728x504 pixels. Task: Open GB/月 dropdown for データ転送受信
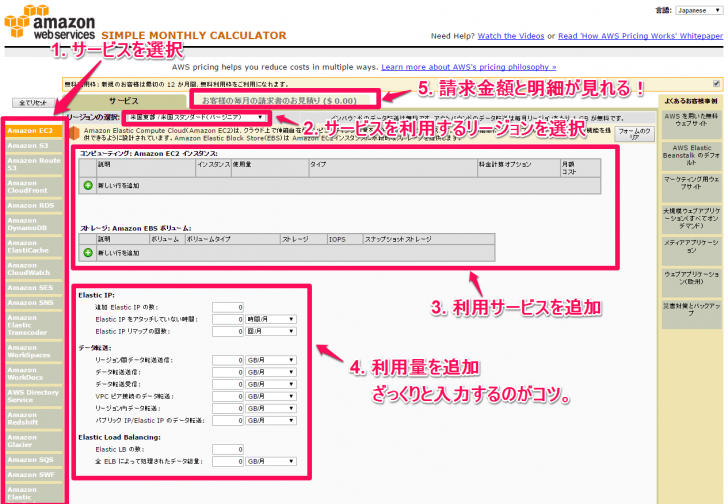click(x=271, y=384)
